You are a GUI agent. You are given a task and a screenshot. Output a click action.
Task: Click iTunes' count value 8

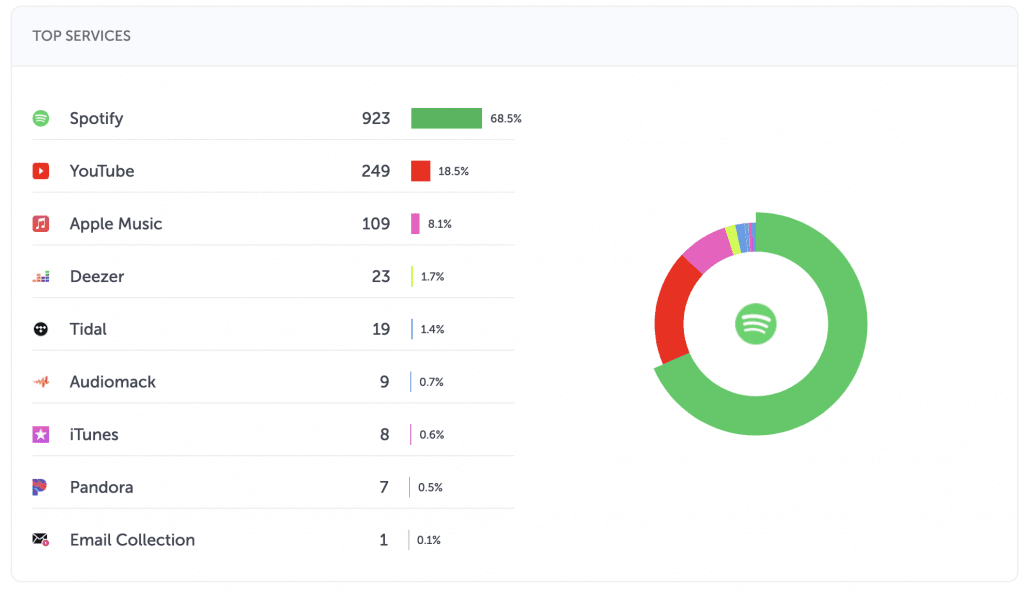385,434
